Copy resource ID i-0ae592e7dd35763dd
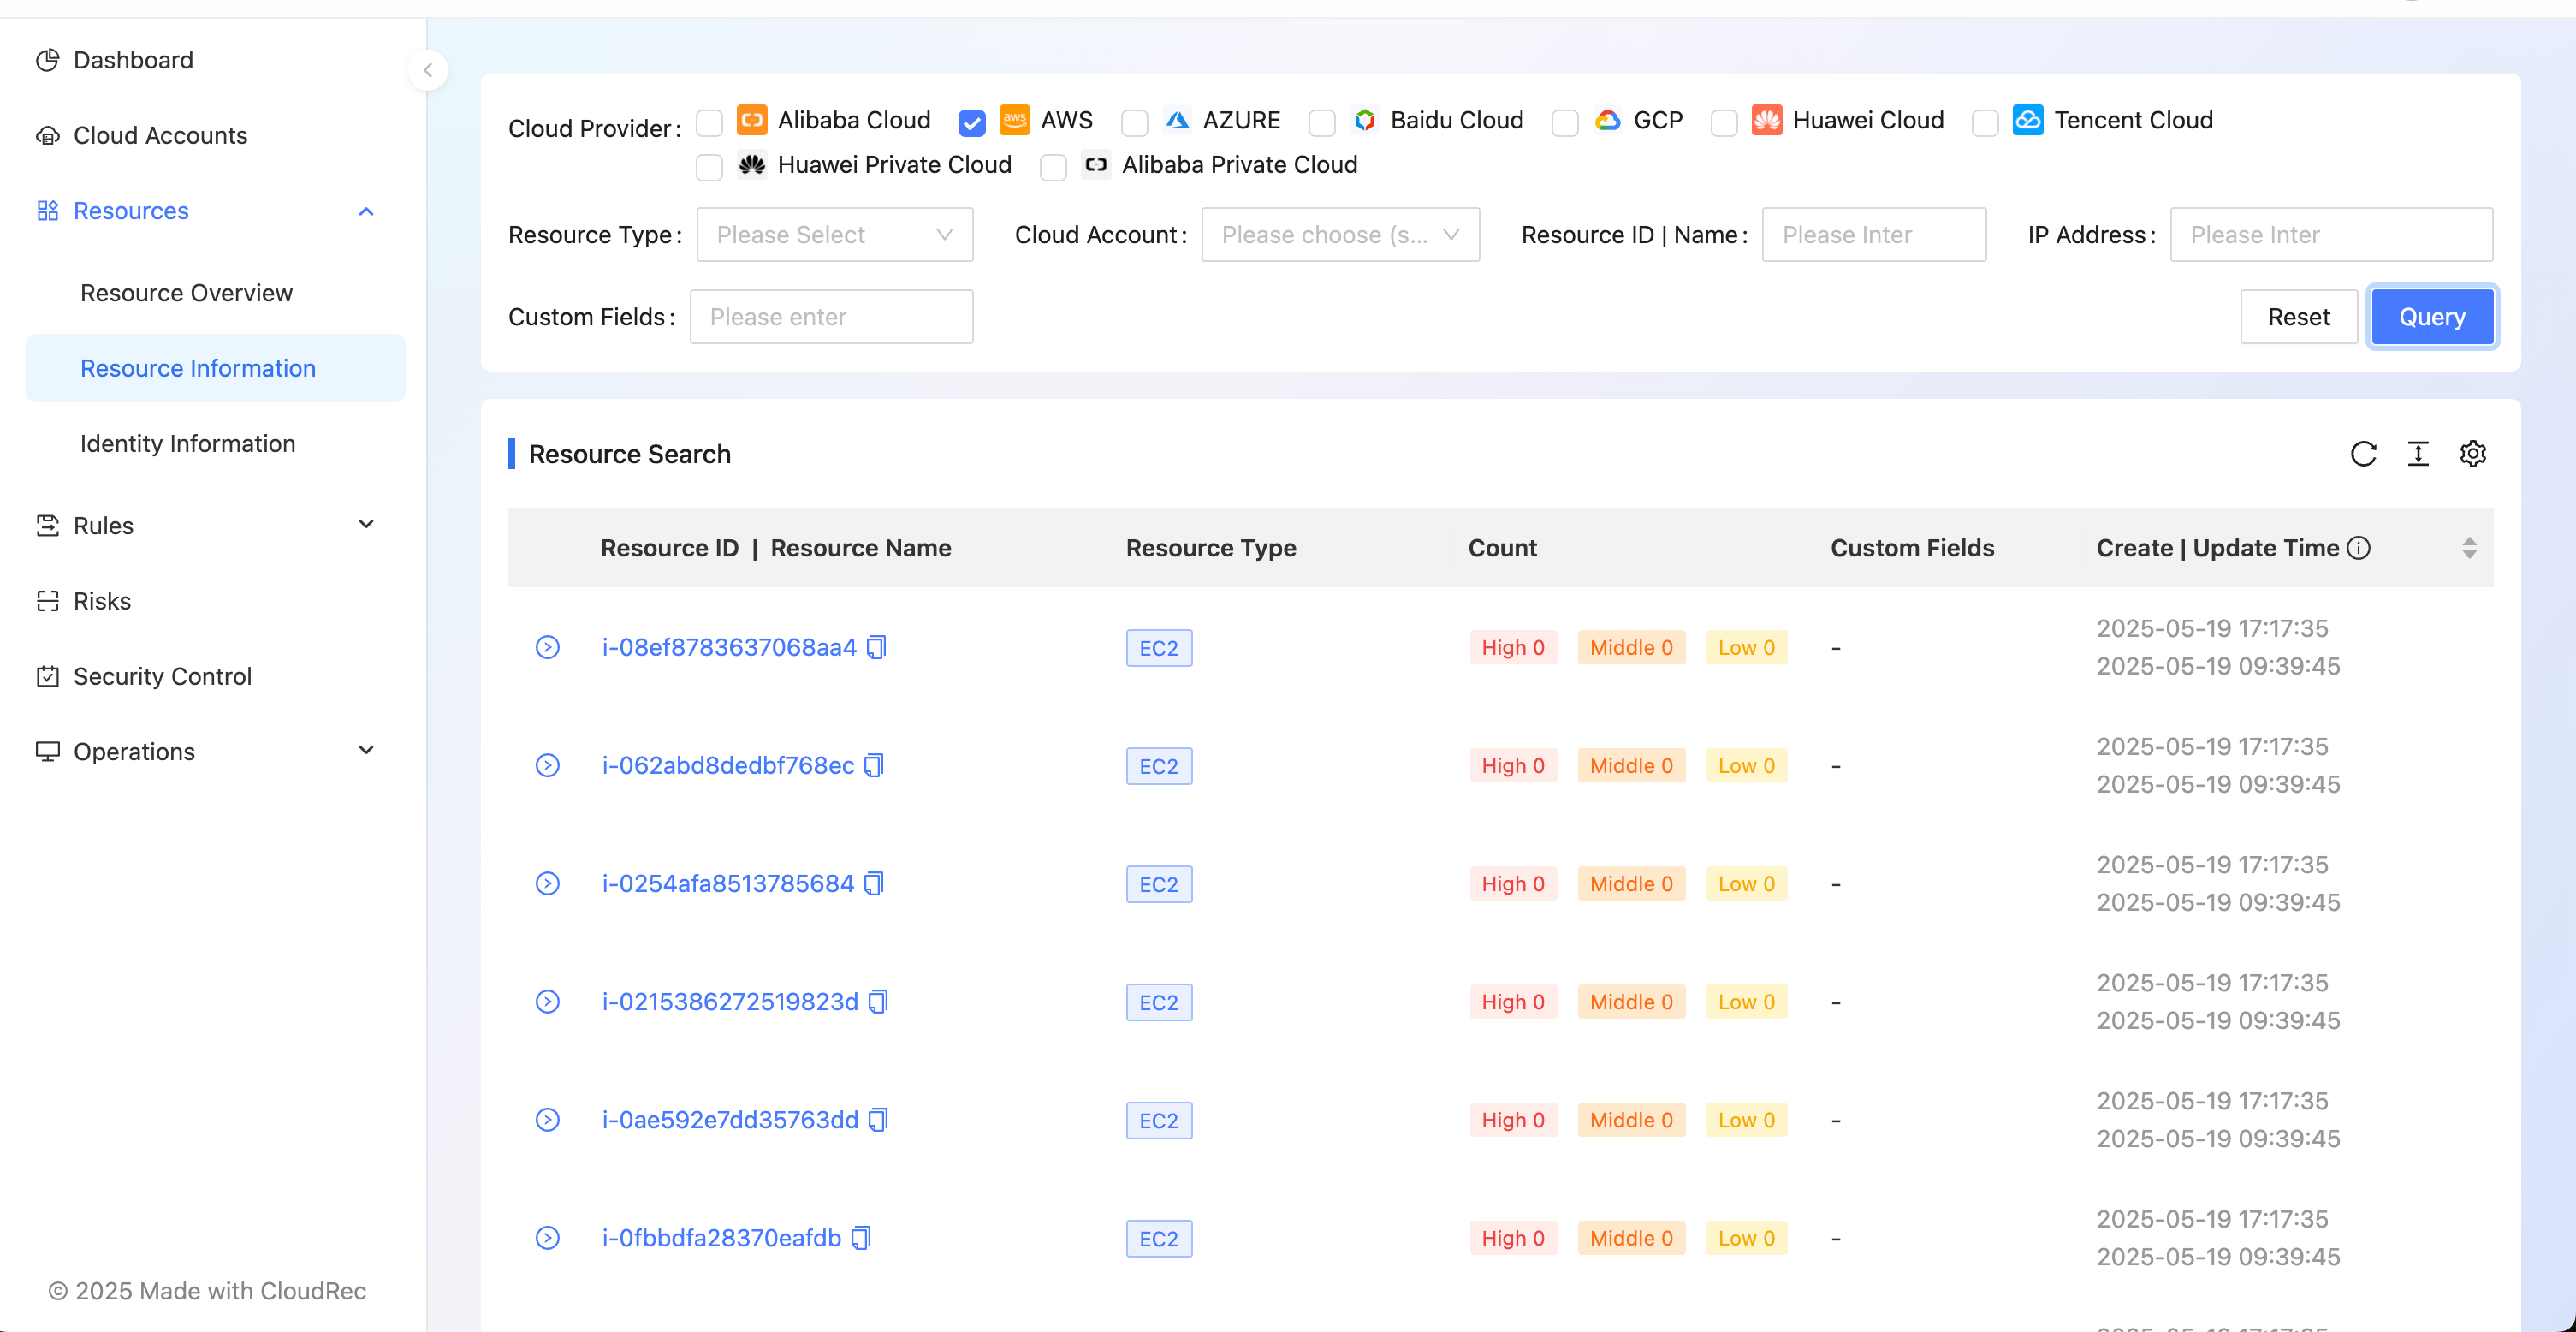This screenshot has height=1332, width=2576. [878, 1120]
